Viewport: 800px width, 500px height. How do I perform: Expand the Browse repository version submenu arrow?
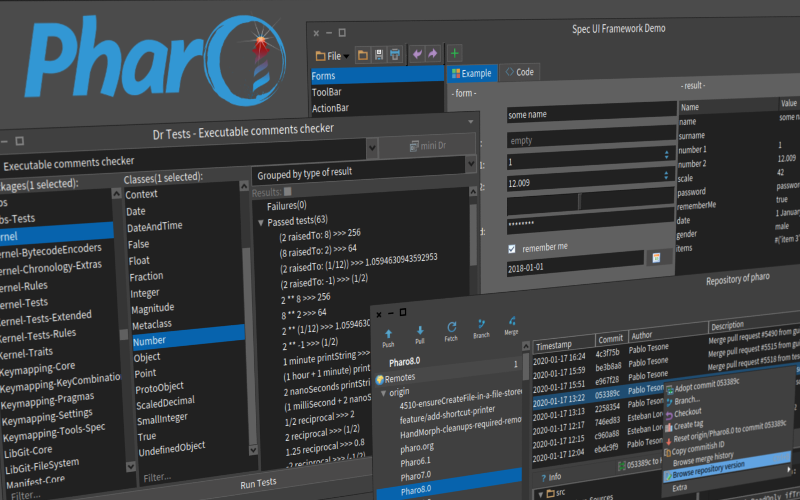(789, 469)
